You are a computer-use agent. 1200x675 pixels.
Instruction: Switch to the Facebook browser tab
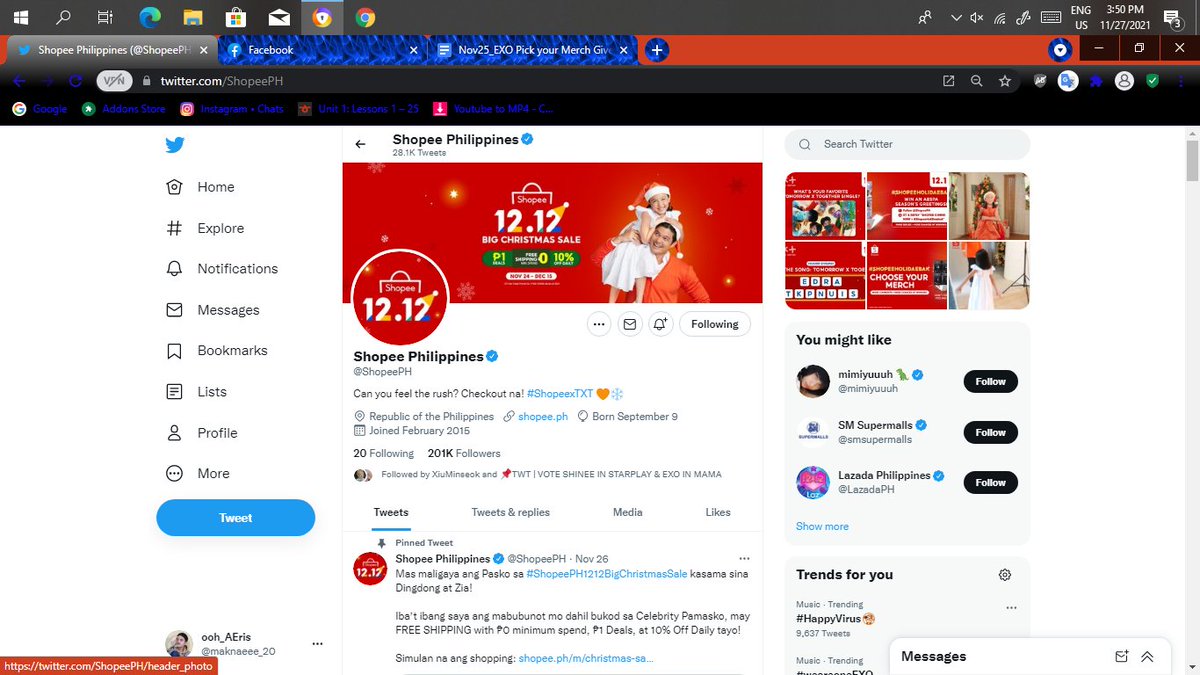319,50
